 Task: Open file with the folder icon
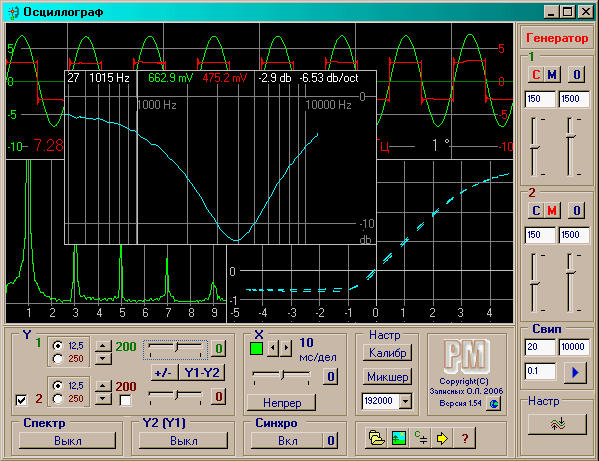(x=376, y=438)
